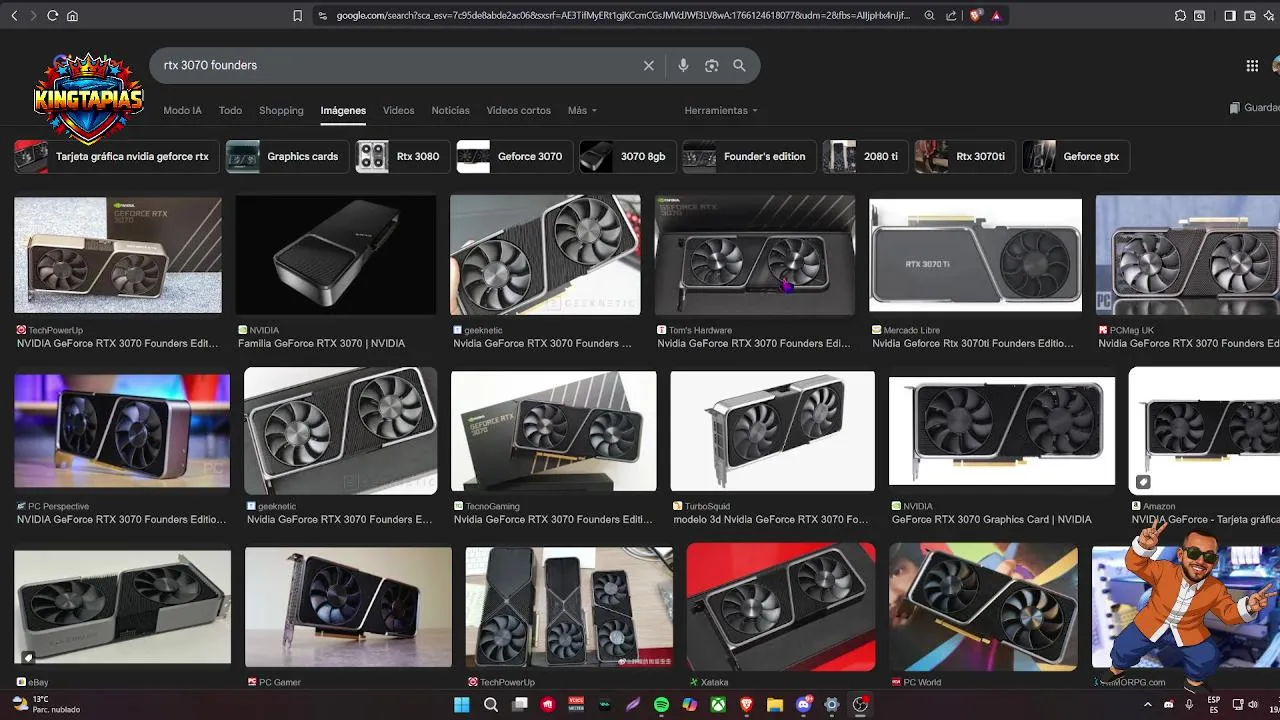This screenshot has height=720, width=1280.
Task: Toggle the browser sidebar panel icon
Action: click(1230, 16)
